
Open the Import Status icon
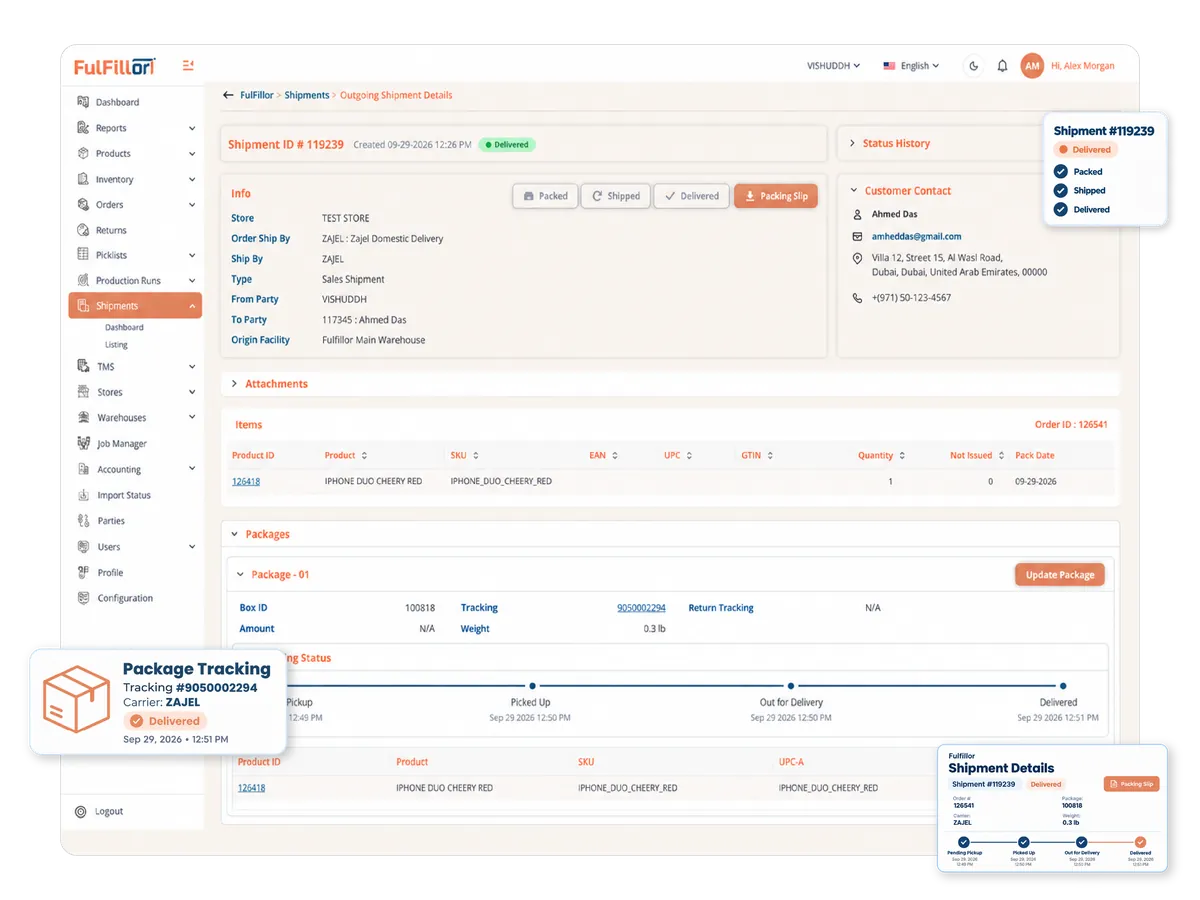tap(83, 495)
